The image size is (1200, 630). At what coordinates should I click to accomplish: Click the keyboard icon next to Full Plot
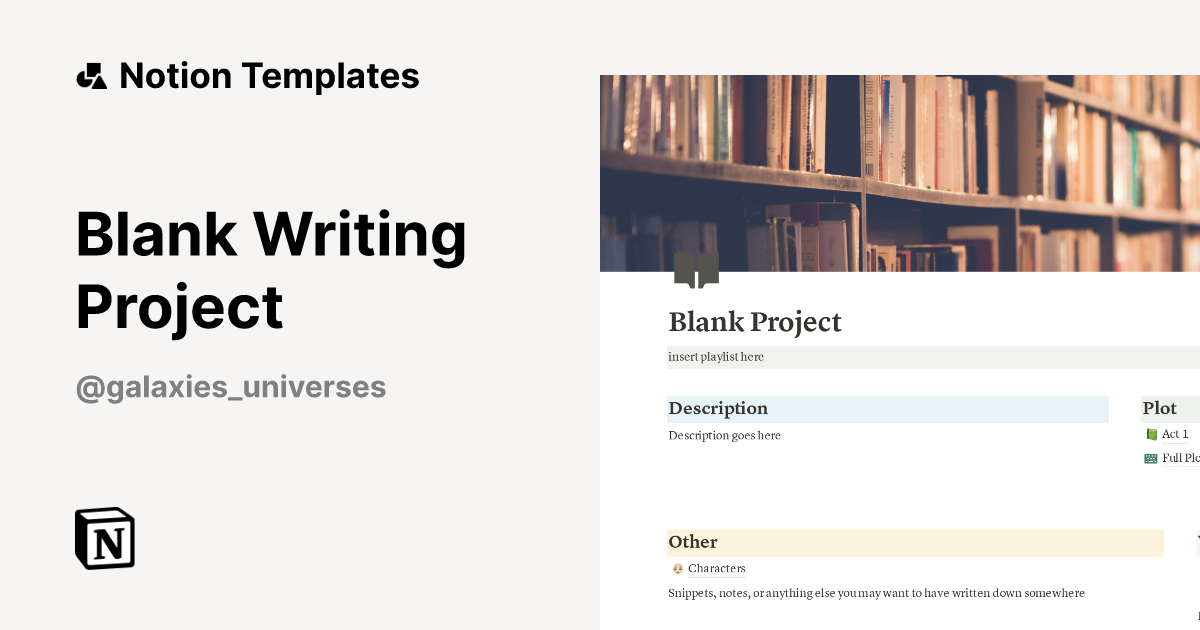pos(1150,458)
